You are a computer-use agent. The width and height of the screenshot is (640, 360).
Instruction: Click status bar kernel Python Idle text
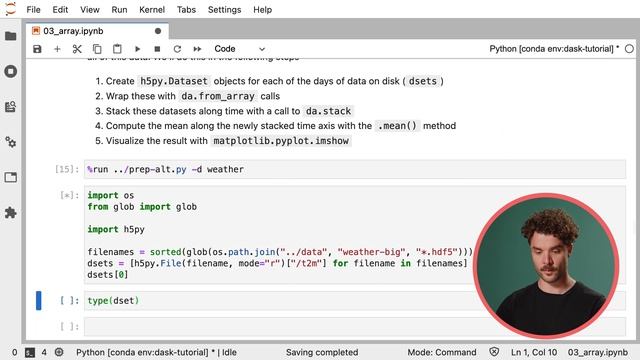[x=156, y=352]
